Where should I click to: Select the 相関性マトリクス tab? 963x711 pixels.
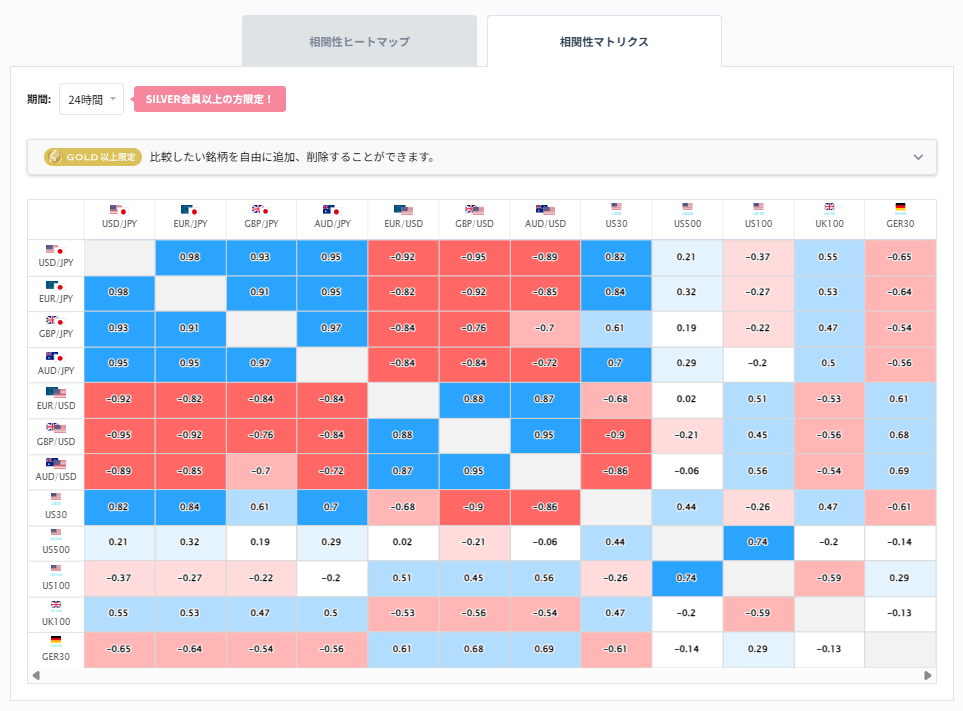(603, 40)
